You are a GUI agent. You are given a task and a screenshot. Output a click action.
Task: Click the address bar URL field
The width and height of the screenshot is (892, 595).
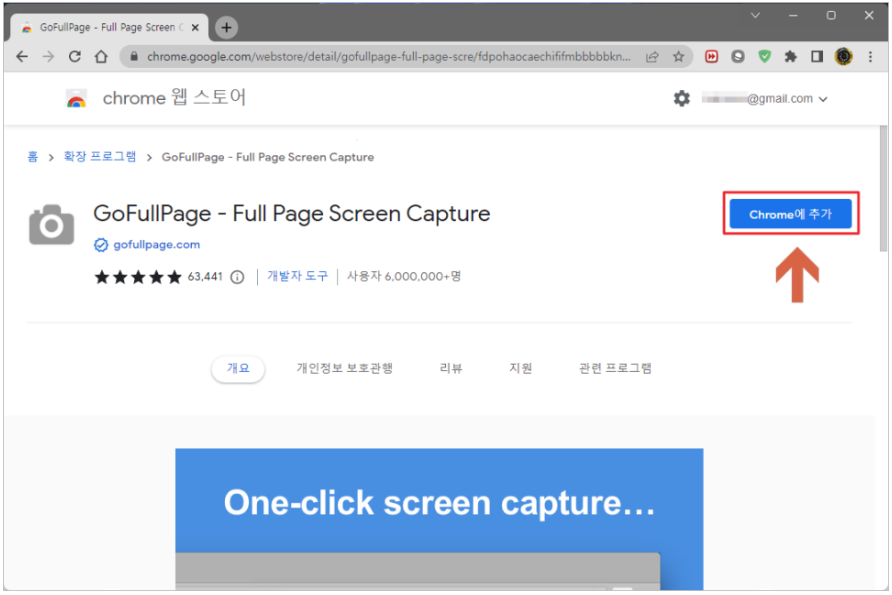tap(388, 56)
